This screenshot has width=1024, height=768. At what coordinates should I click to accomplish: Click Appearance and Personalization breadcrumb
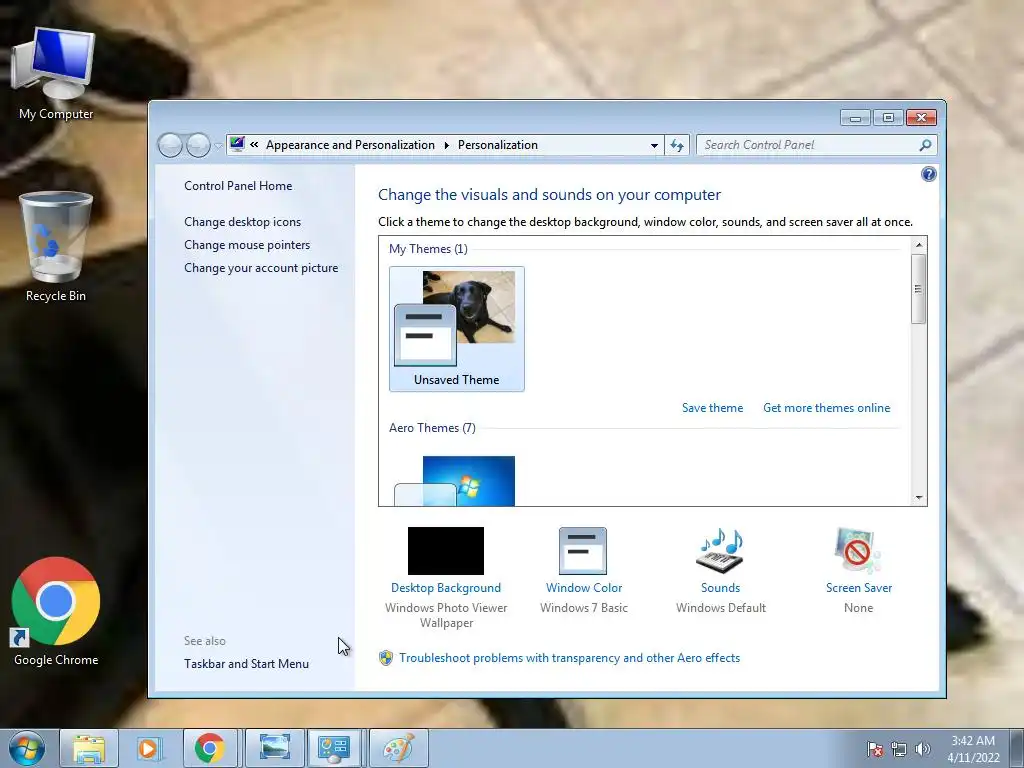tap(350, 145)
